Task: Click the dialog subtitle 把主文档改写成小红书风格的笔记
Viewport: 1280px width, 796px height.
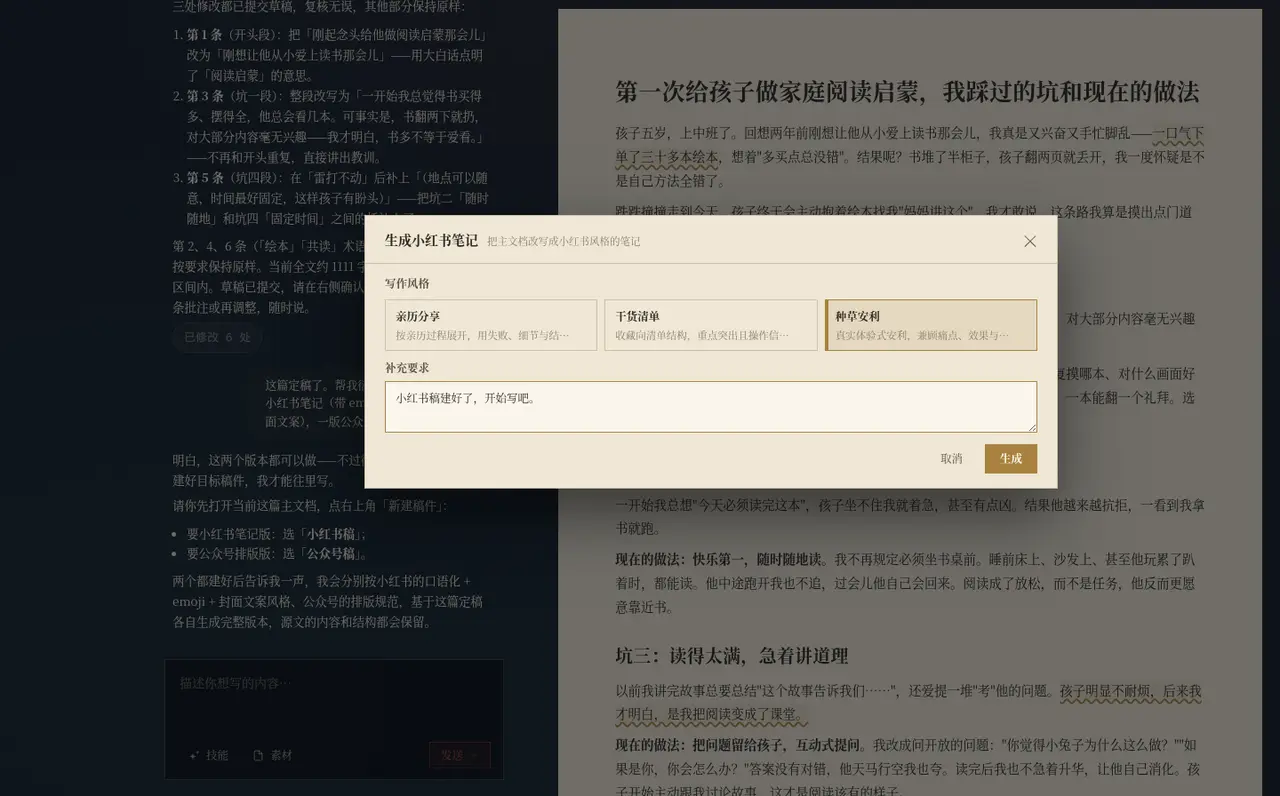Action: [x=563, y=242]
